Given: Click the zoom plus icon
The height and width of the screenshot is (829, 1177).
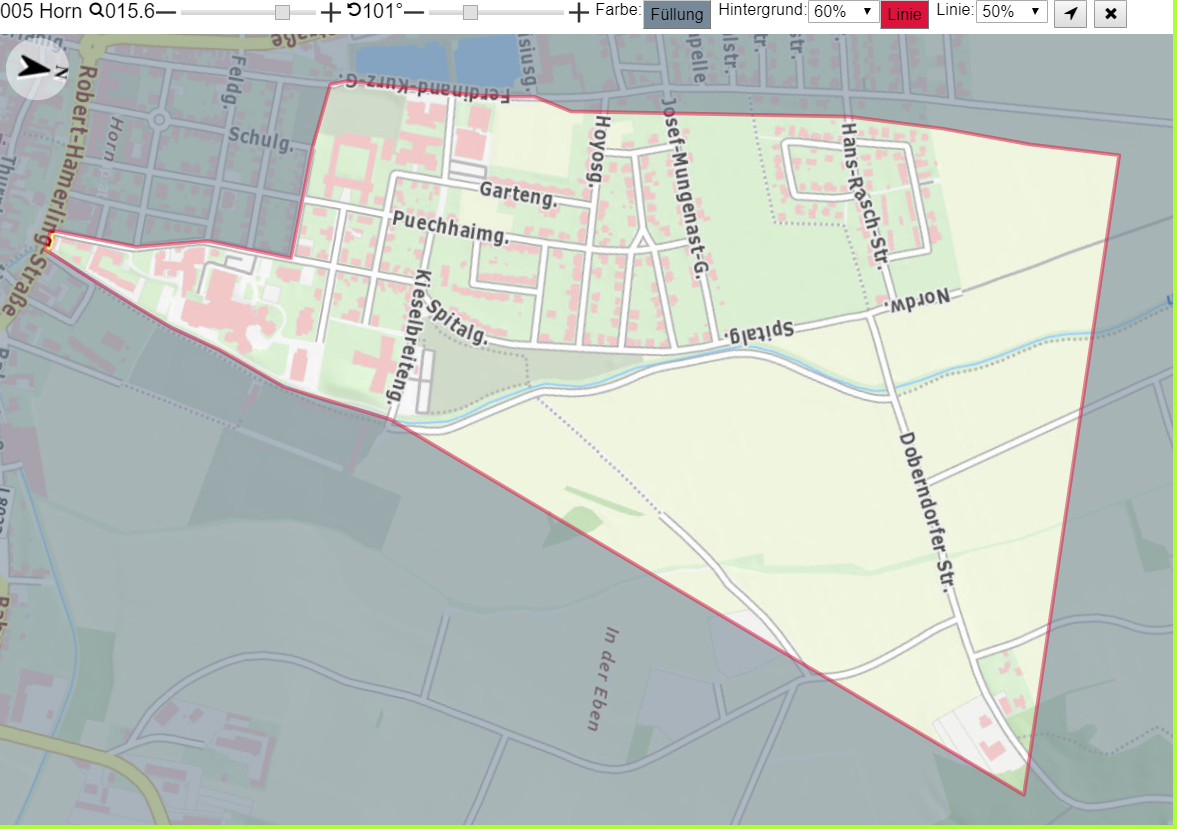Looking at the screenshot, I should tap(330, 13).
